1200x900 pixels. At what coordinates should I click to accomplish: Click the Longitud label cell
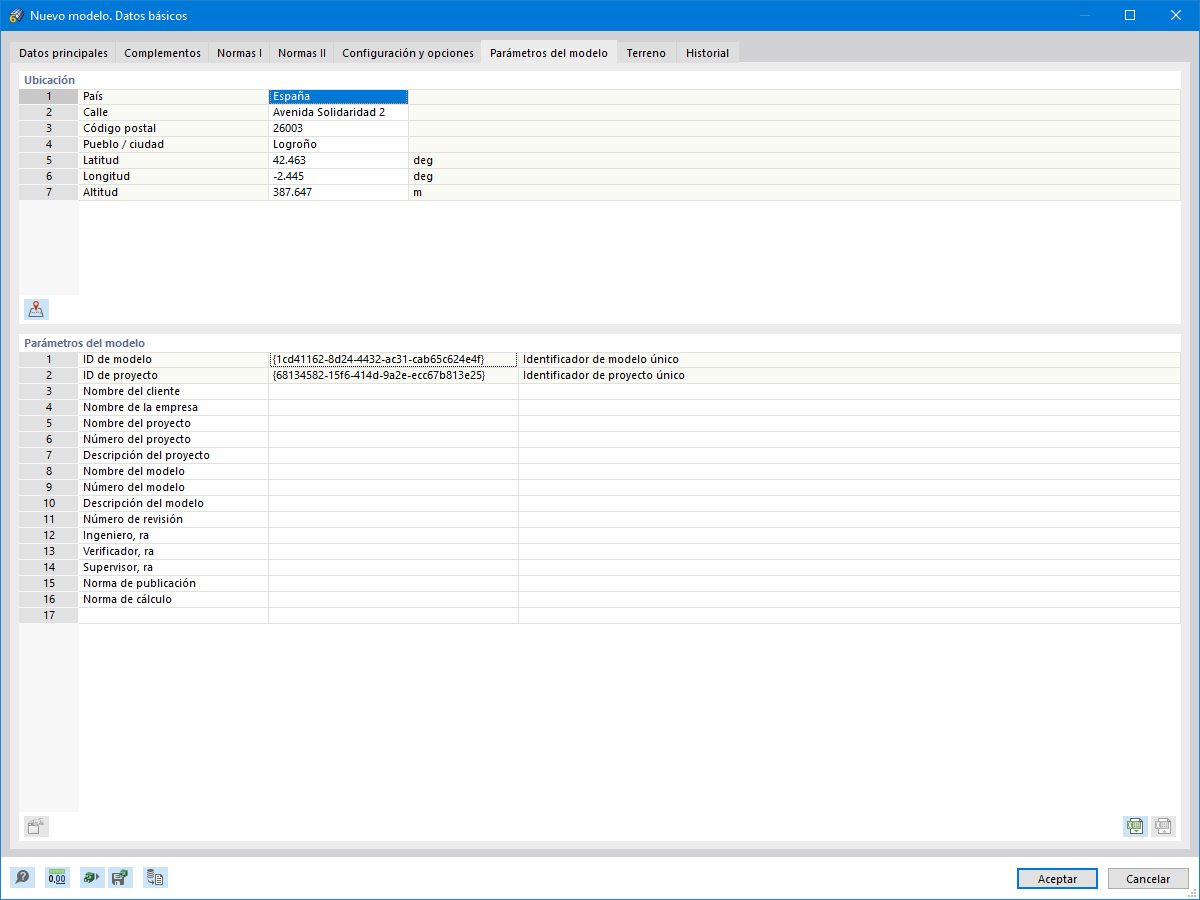173,176
